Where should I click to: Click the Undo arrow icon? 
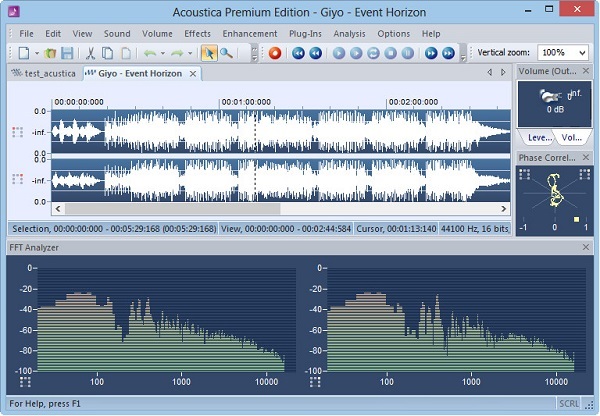click(149, 53)
